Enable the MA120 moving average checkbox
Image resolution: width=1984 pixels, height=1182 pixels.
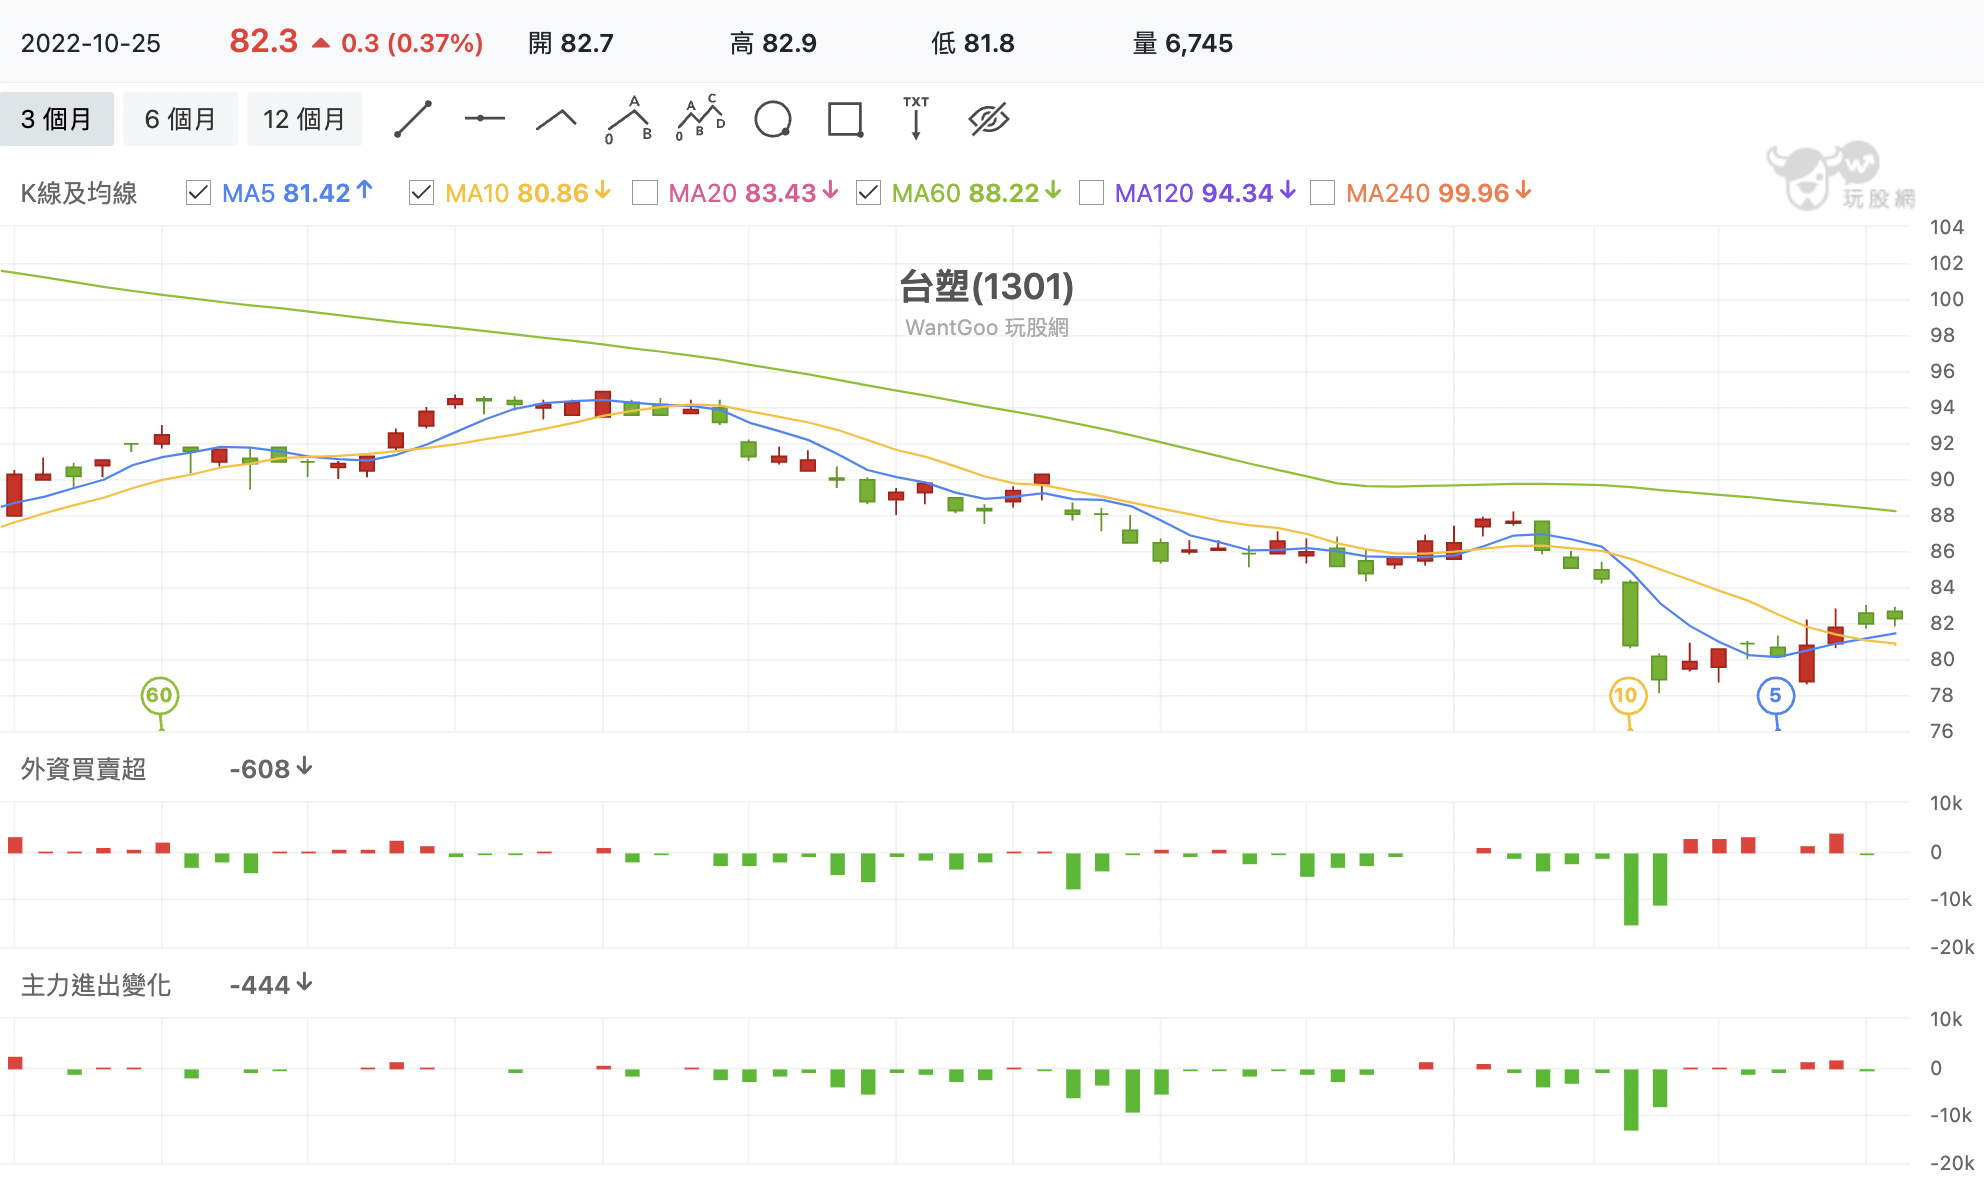coord(1092,192)
